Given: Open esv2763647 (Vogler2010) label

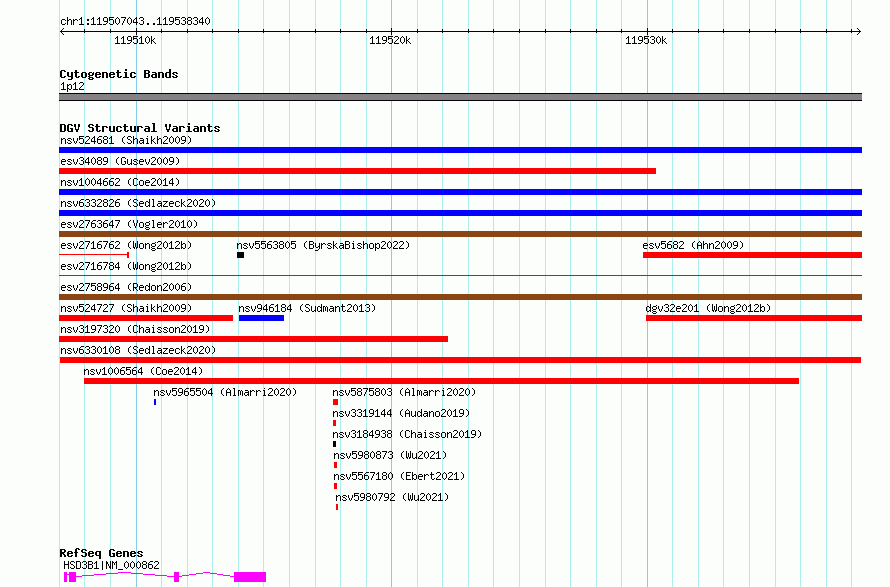Looking at the screenshot, I should coord(129,224).
